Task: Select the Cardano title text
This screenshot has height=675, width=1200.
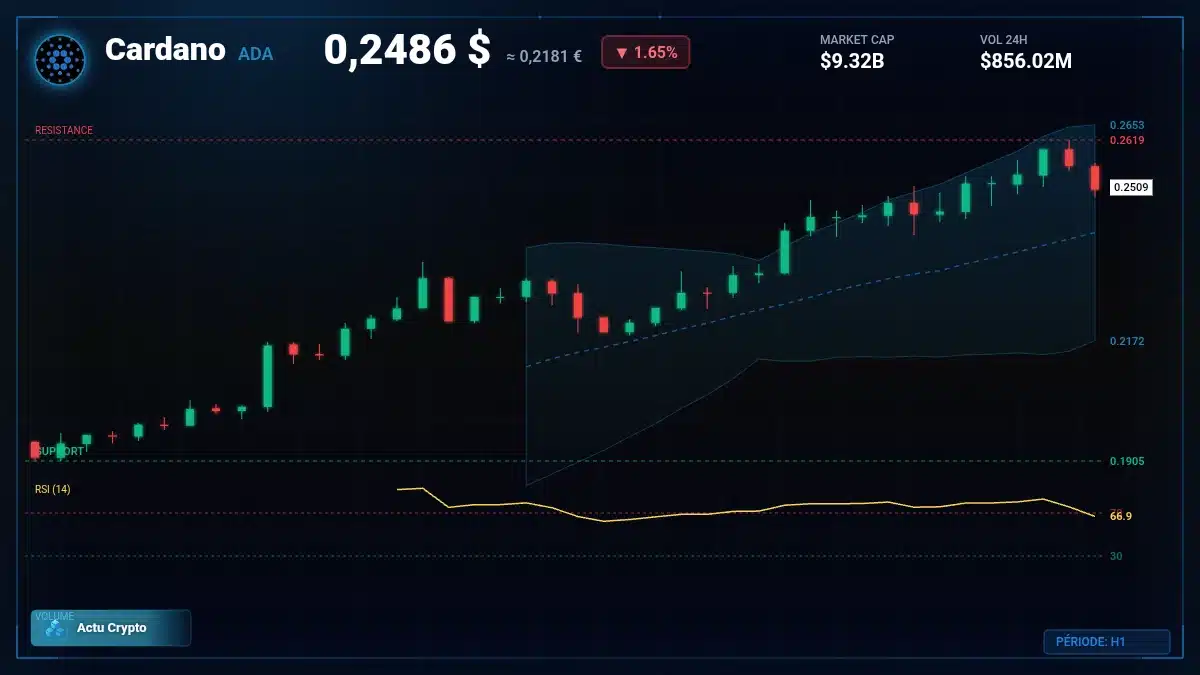Action: coord(165,50)
